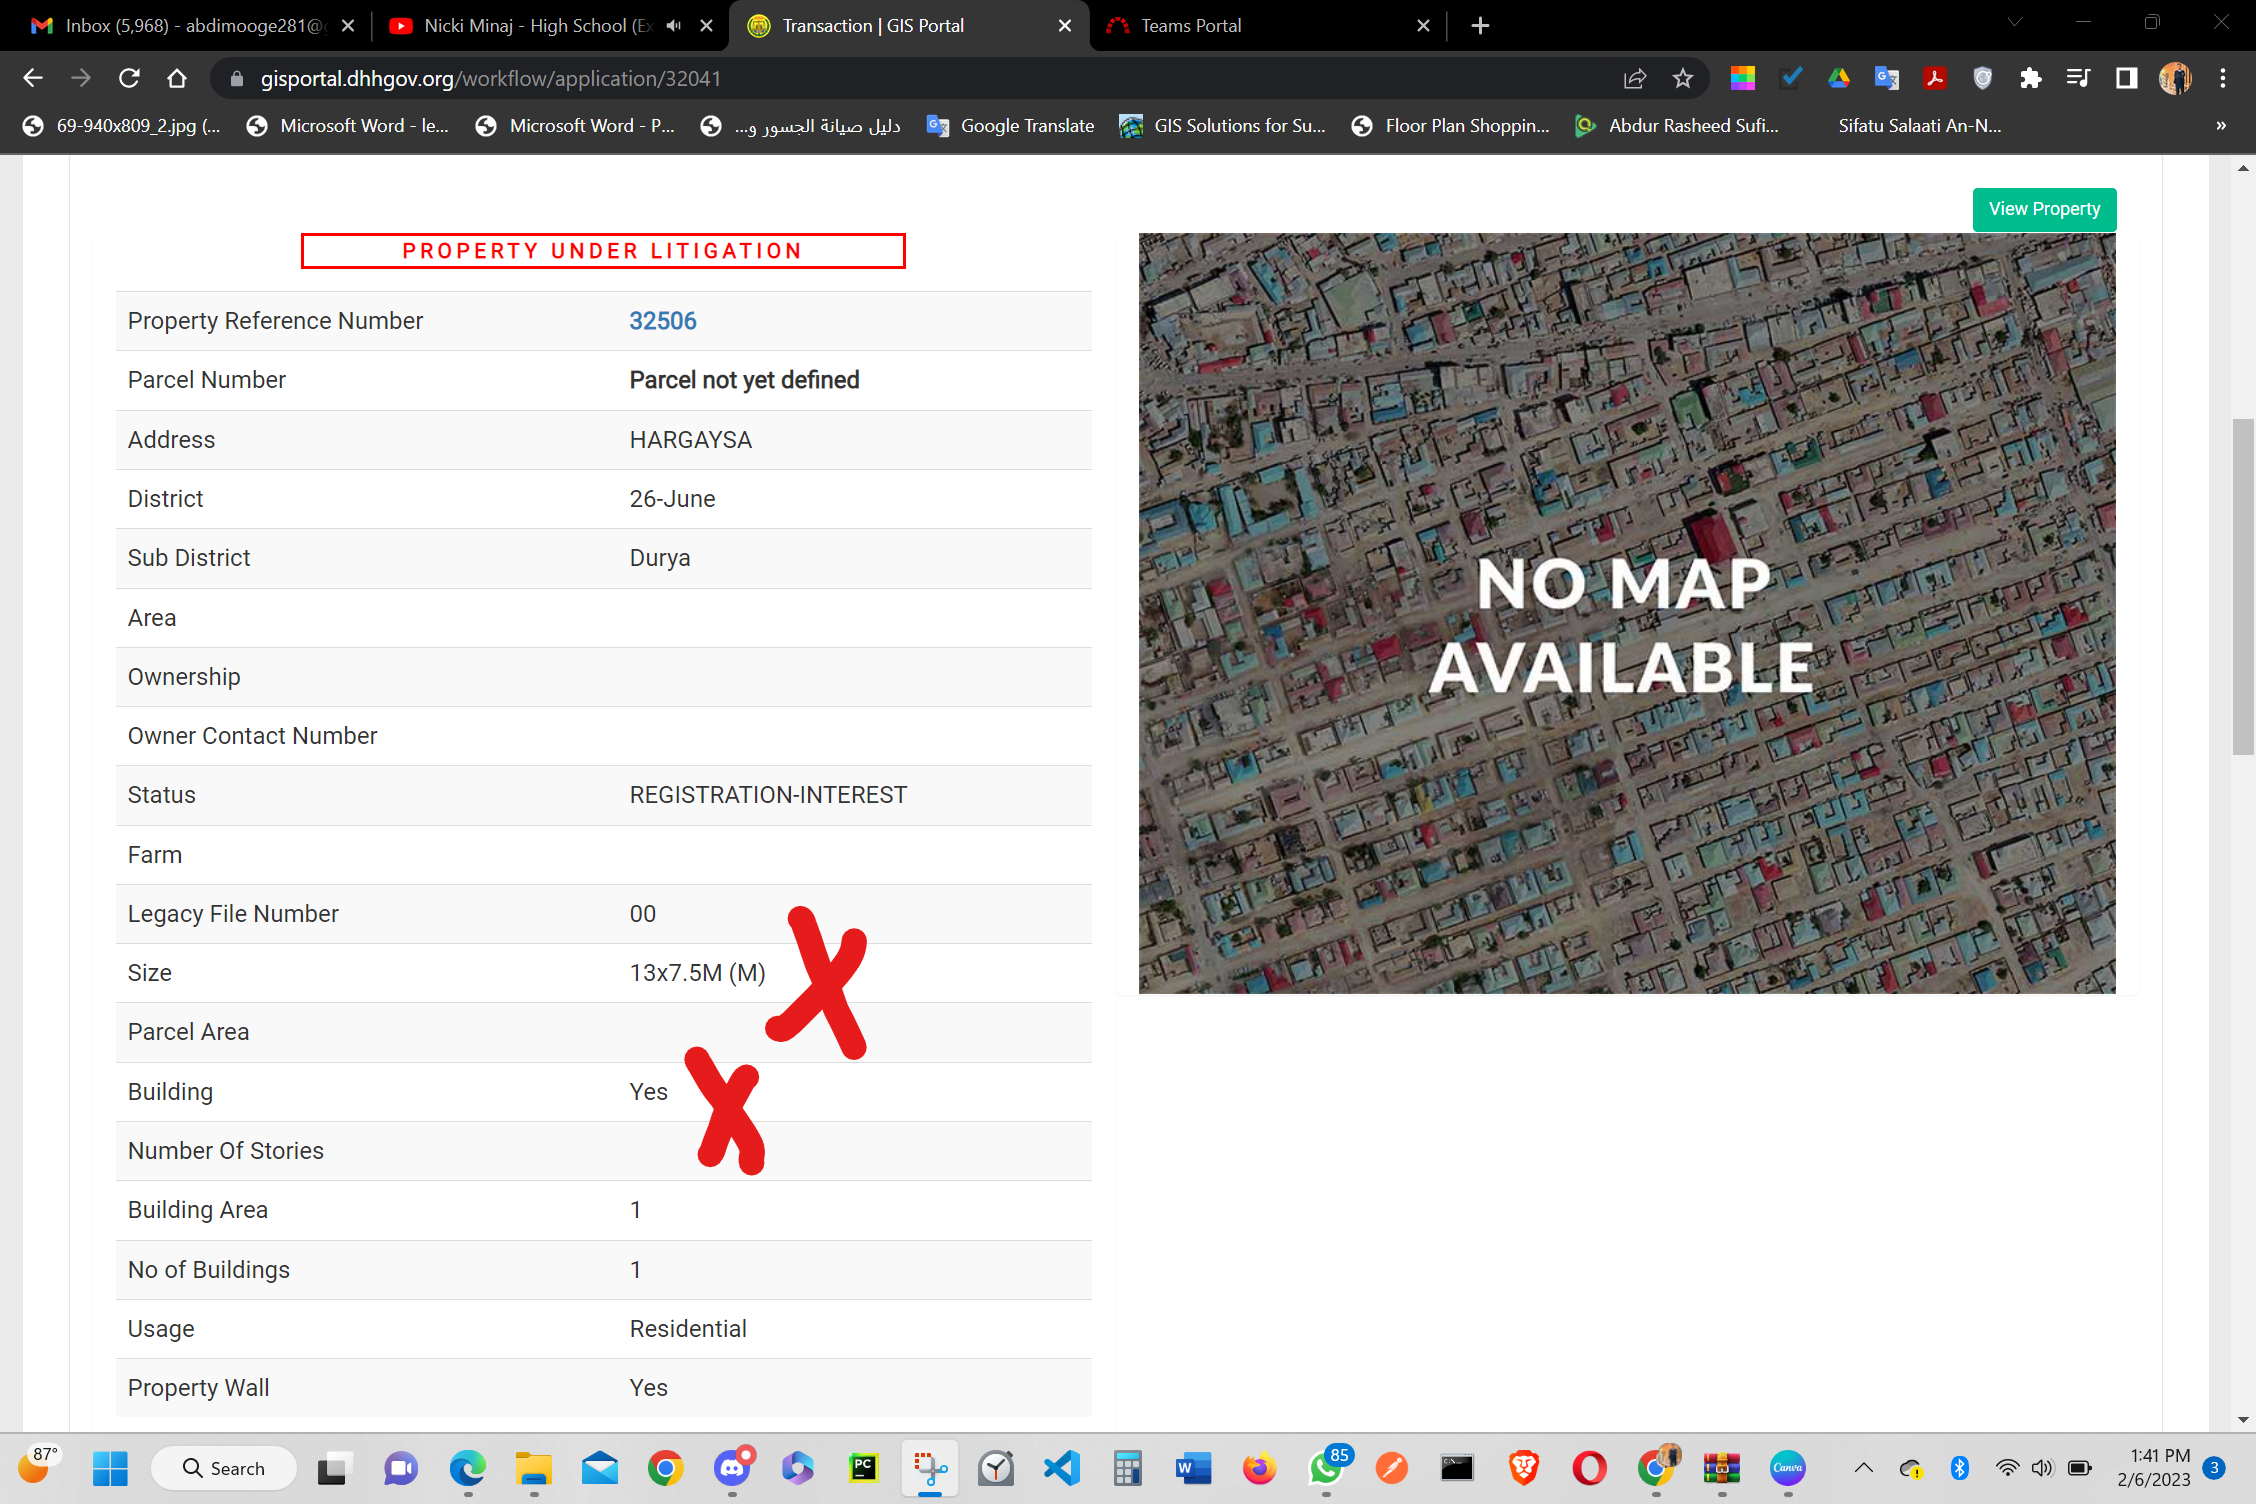The height and width of the screenshot is (1504, 2256).
Task: Click the No Map Available image
Action: click(x=1626, y=613)
